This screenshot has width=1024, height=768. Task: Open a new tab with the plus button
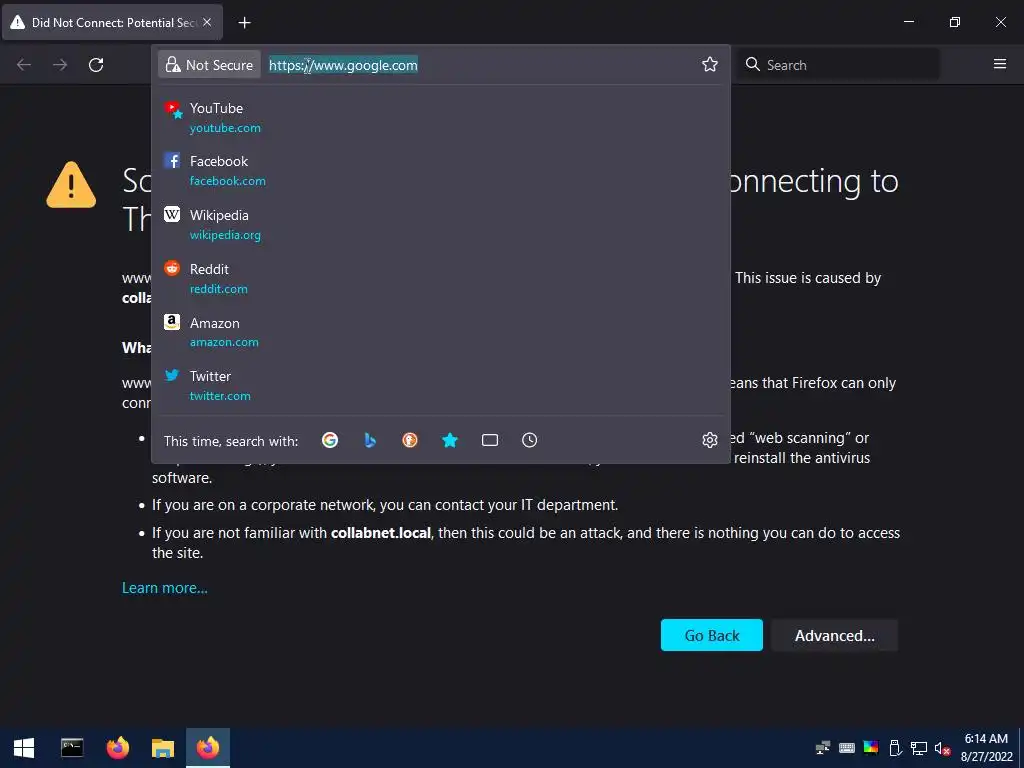tap(244, 23)
